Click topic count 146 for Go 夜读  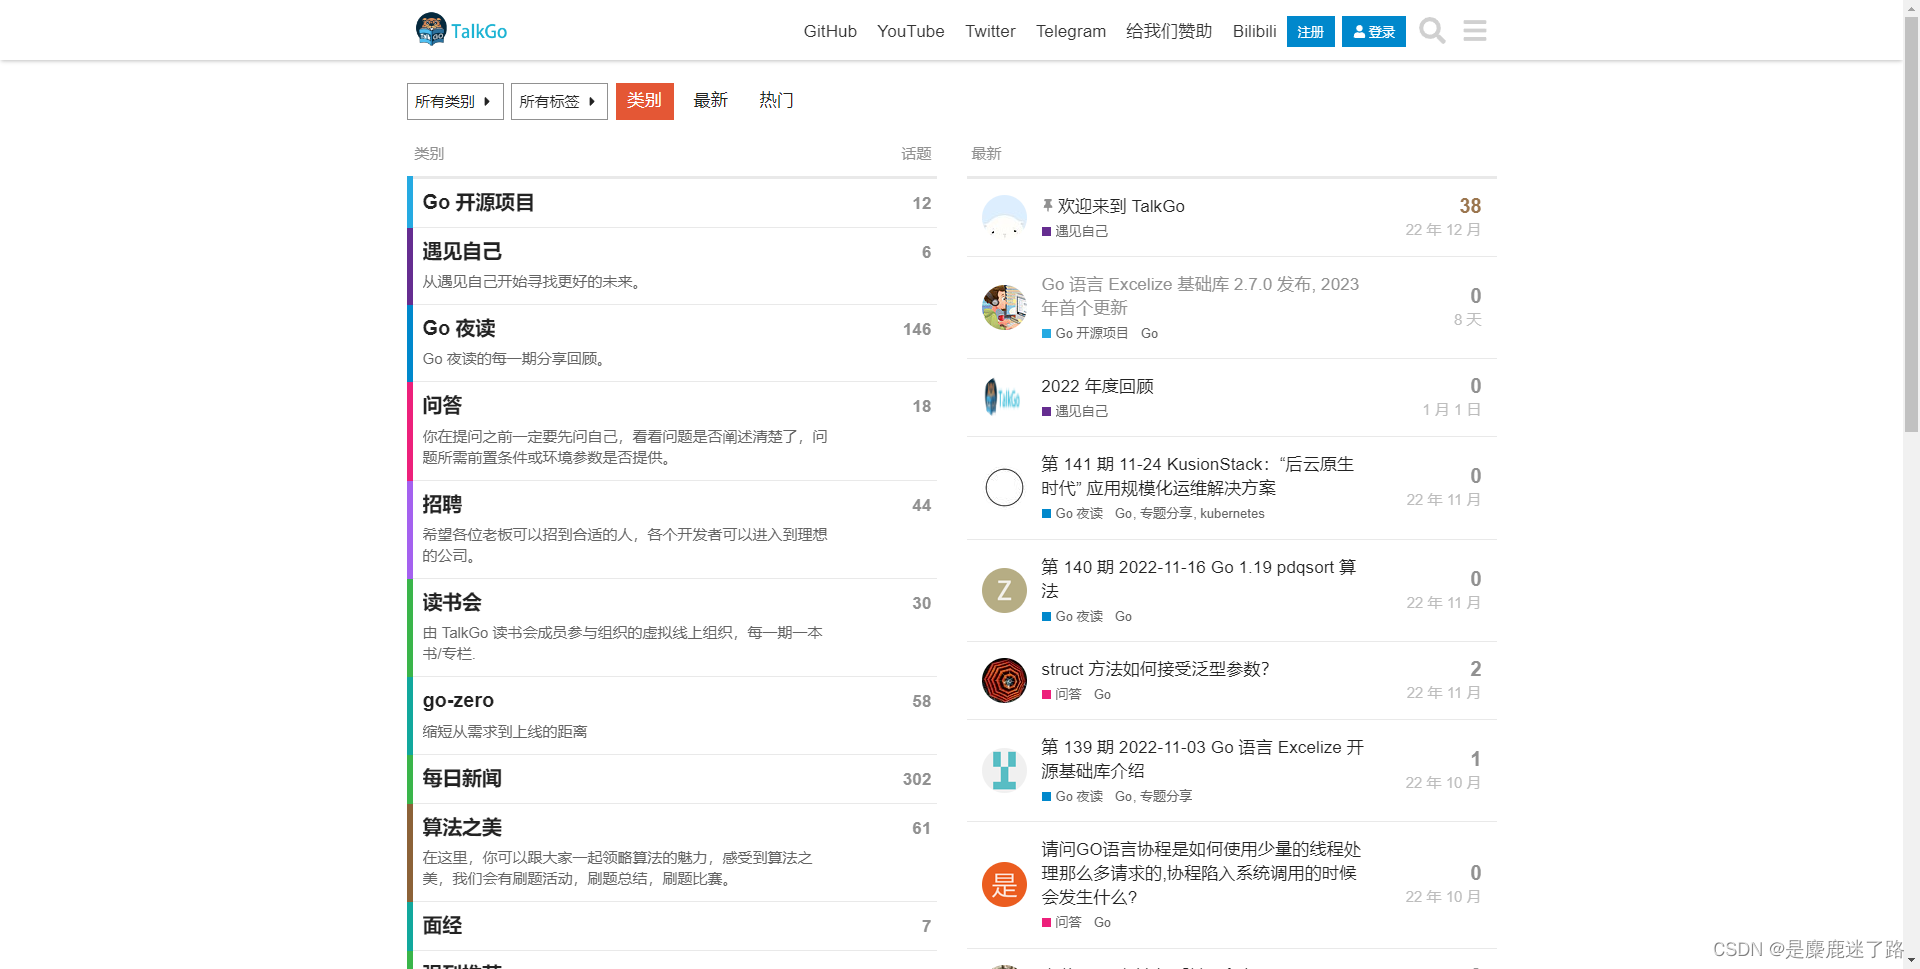click(x=917, y=329)
